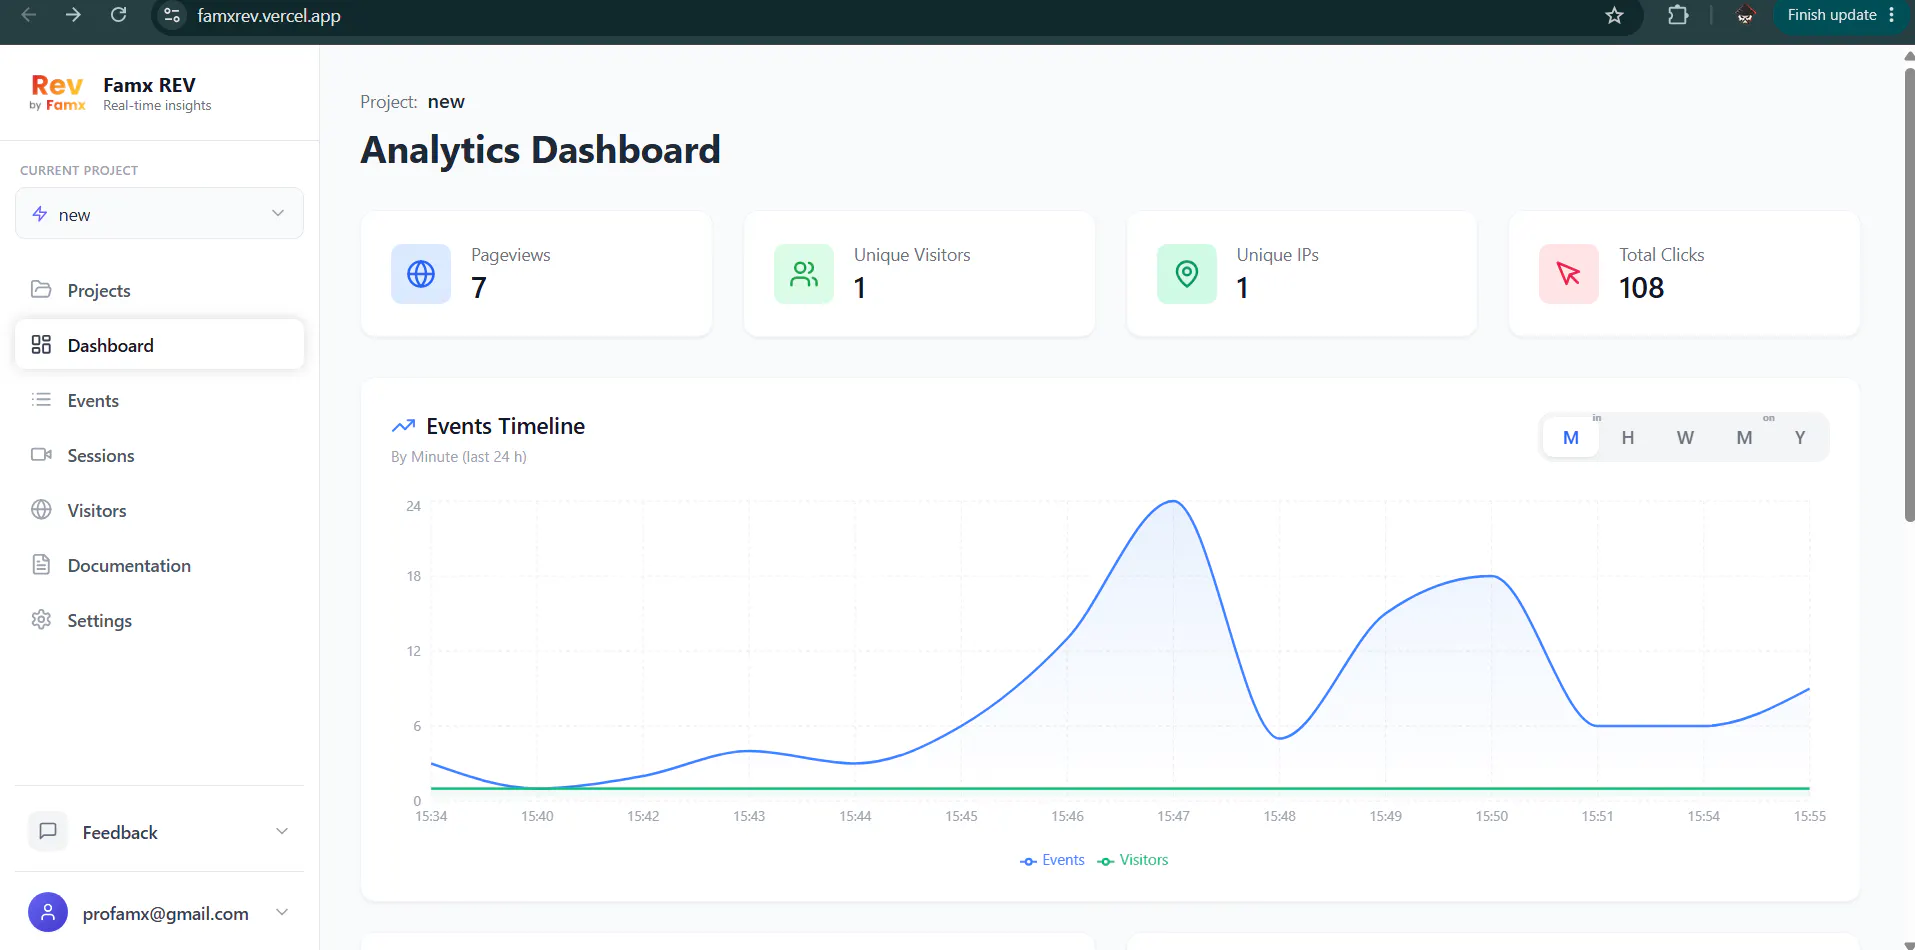
Task: Open Sessions via its camera icon
Action: (x=41, y=455)
